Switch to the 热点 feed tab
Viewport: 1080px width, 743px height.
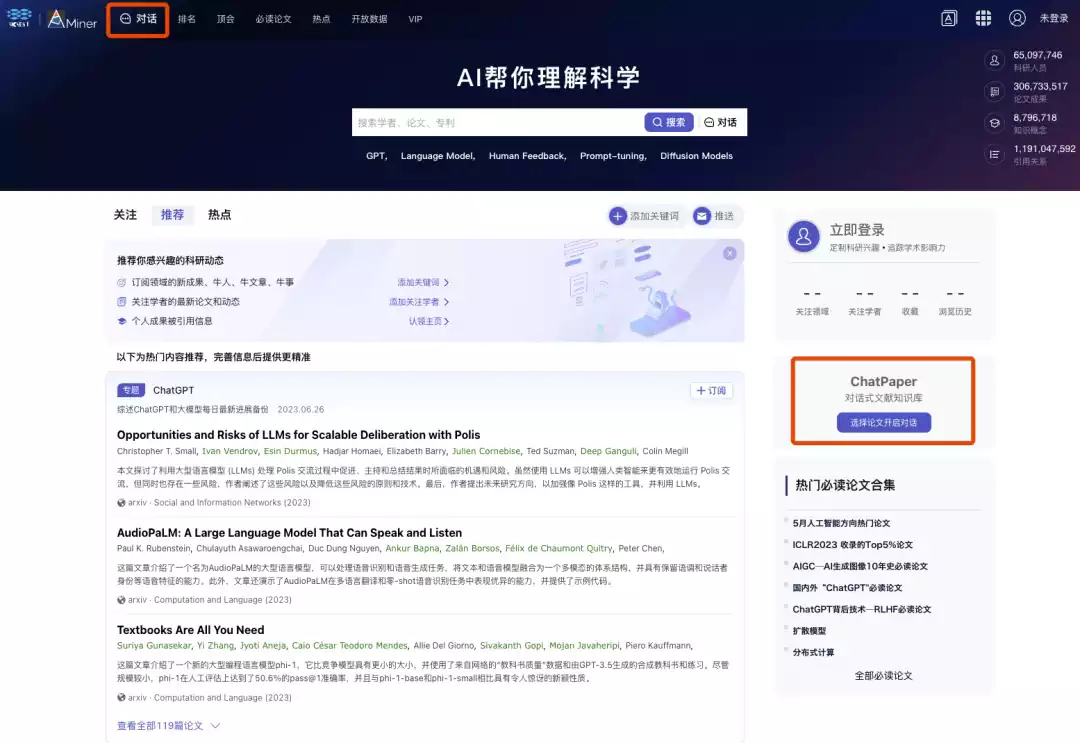pyautogui.click(x=220, y=215)
